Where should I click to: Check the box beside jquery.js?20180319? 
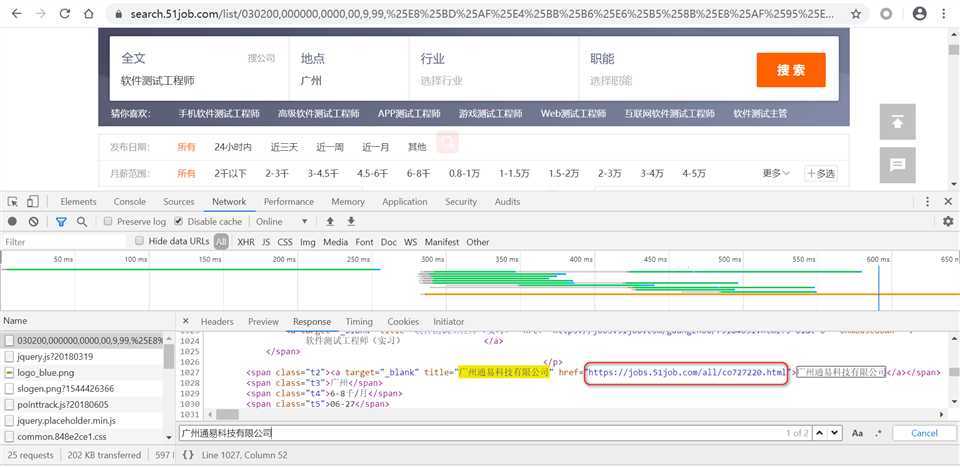coord(9,356)
